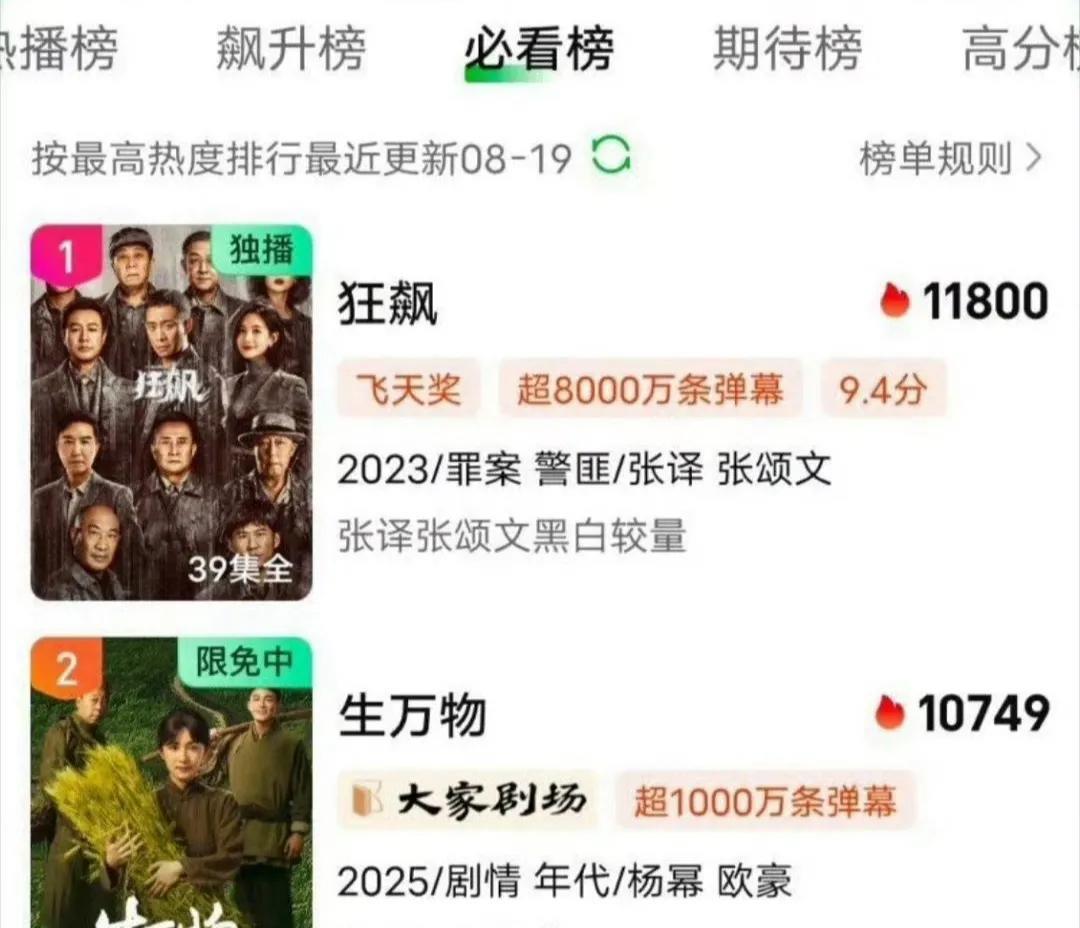Tap the flame icon beside 11800
The width and height of the screenshot is (1080, 928).
pyautogui.click(x=895, y=300)
